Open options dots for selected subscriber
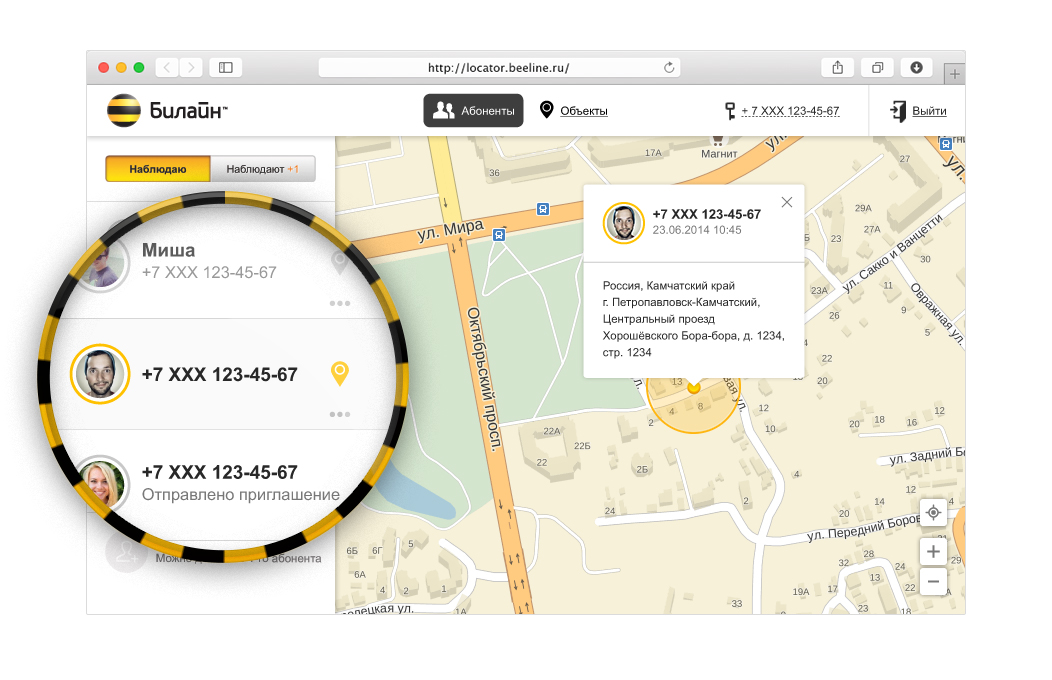The image size is (1052, 680). click(340, 413)
